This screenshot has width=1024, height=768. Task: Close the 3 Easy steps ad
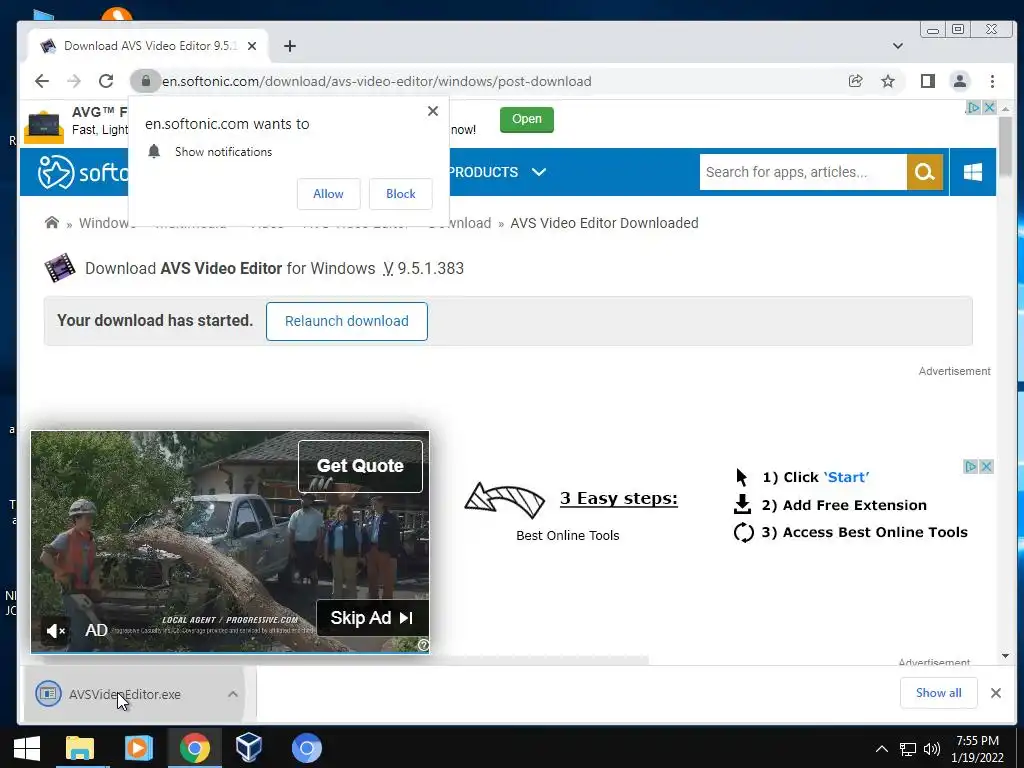pos(986,466)
